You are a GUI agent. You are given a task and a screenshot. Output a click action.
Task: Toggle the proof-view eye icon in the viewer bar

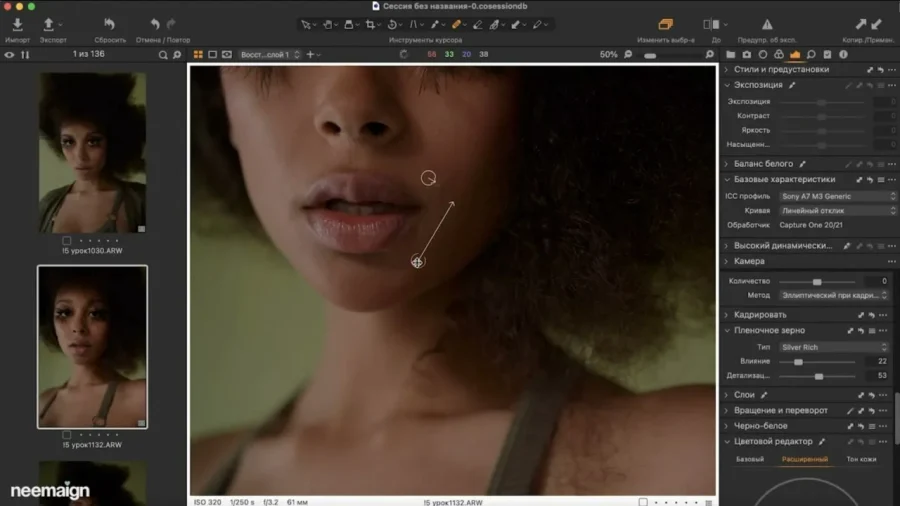point(227,55)
